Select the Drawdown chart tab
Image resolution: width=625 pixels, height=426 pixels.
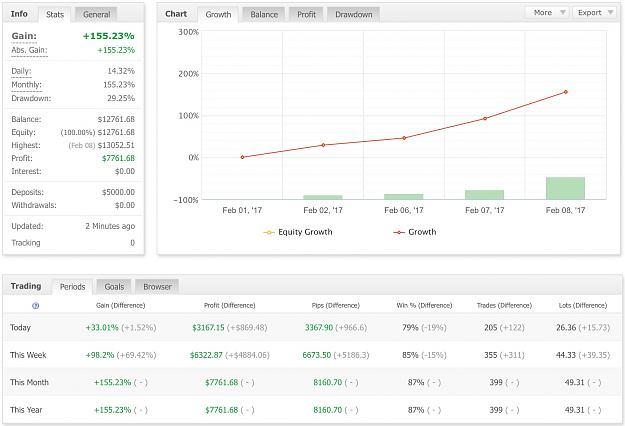point(354,15)
